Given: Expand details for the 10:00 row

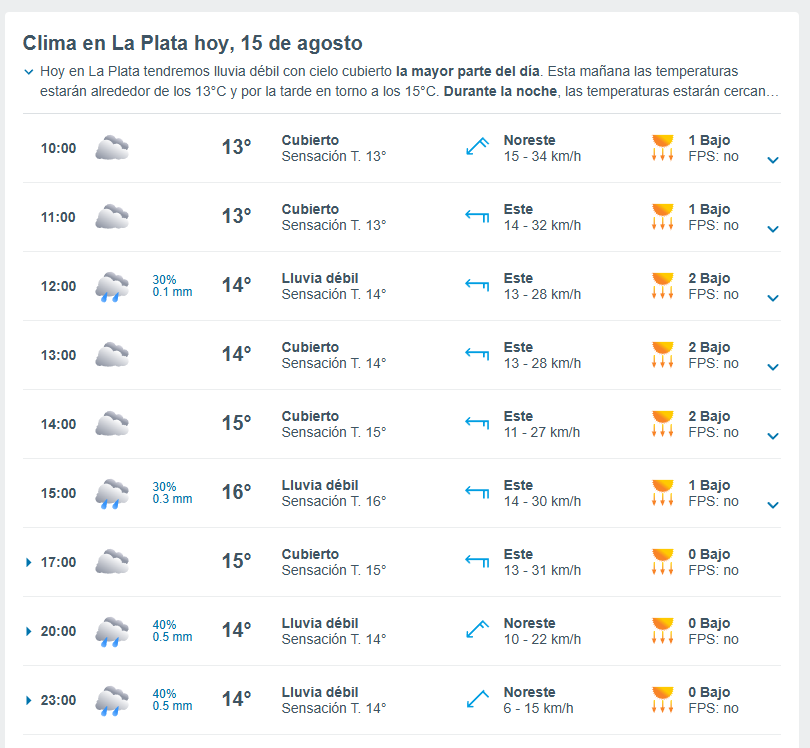Looking at the screenshot, I should click(x=773, y=160).
